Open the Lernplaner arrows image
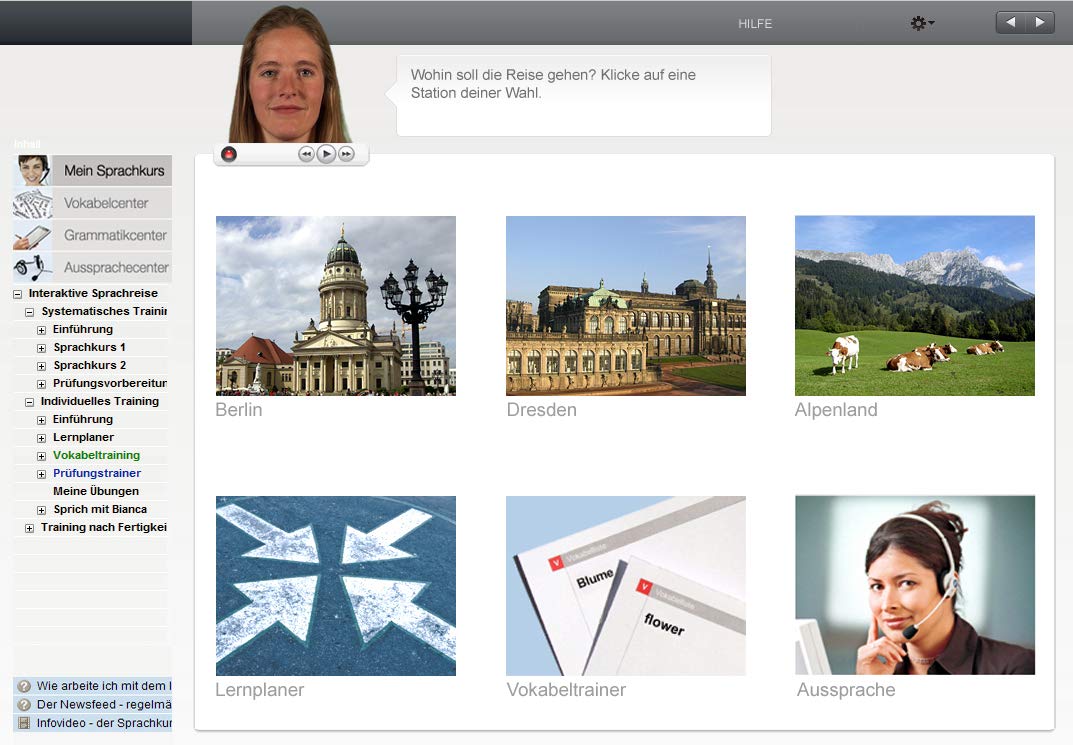This screenshot has height=745, width=1073. (336, 586)
